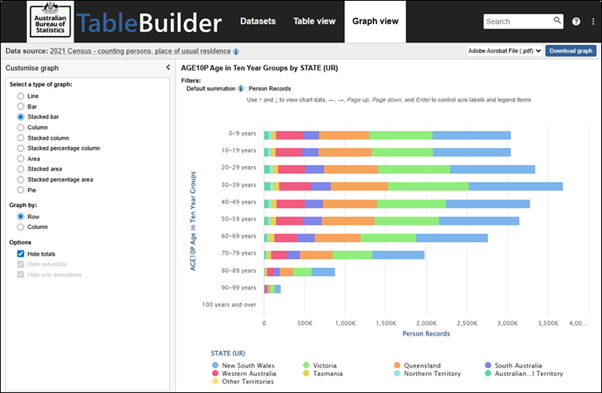The width and height of the screenshot is (602, 393).
Task: Select the Area graph type
Action: pos(21,159)
